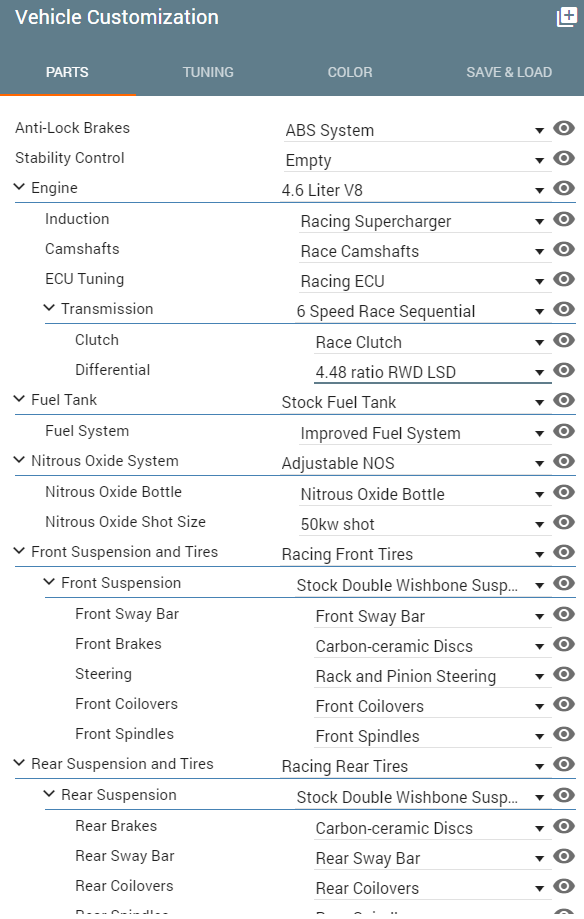
Task: Toggle eye icon for Nitrous Oxide Bottle
Action: tap(564, 492)
